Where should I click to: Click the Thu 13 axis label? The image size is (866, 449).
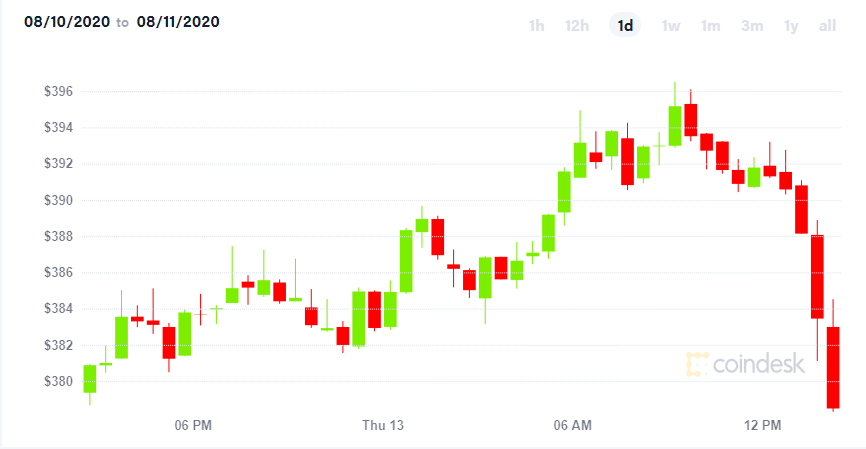coord(383,425)
